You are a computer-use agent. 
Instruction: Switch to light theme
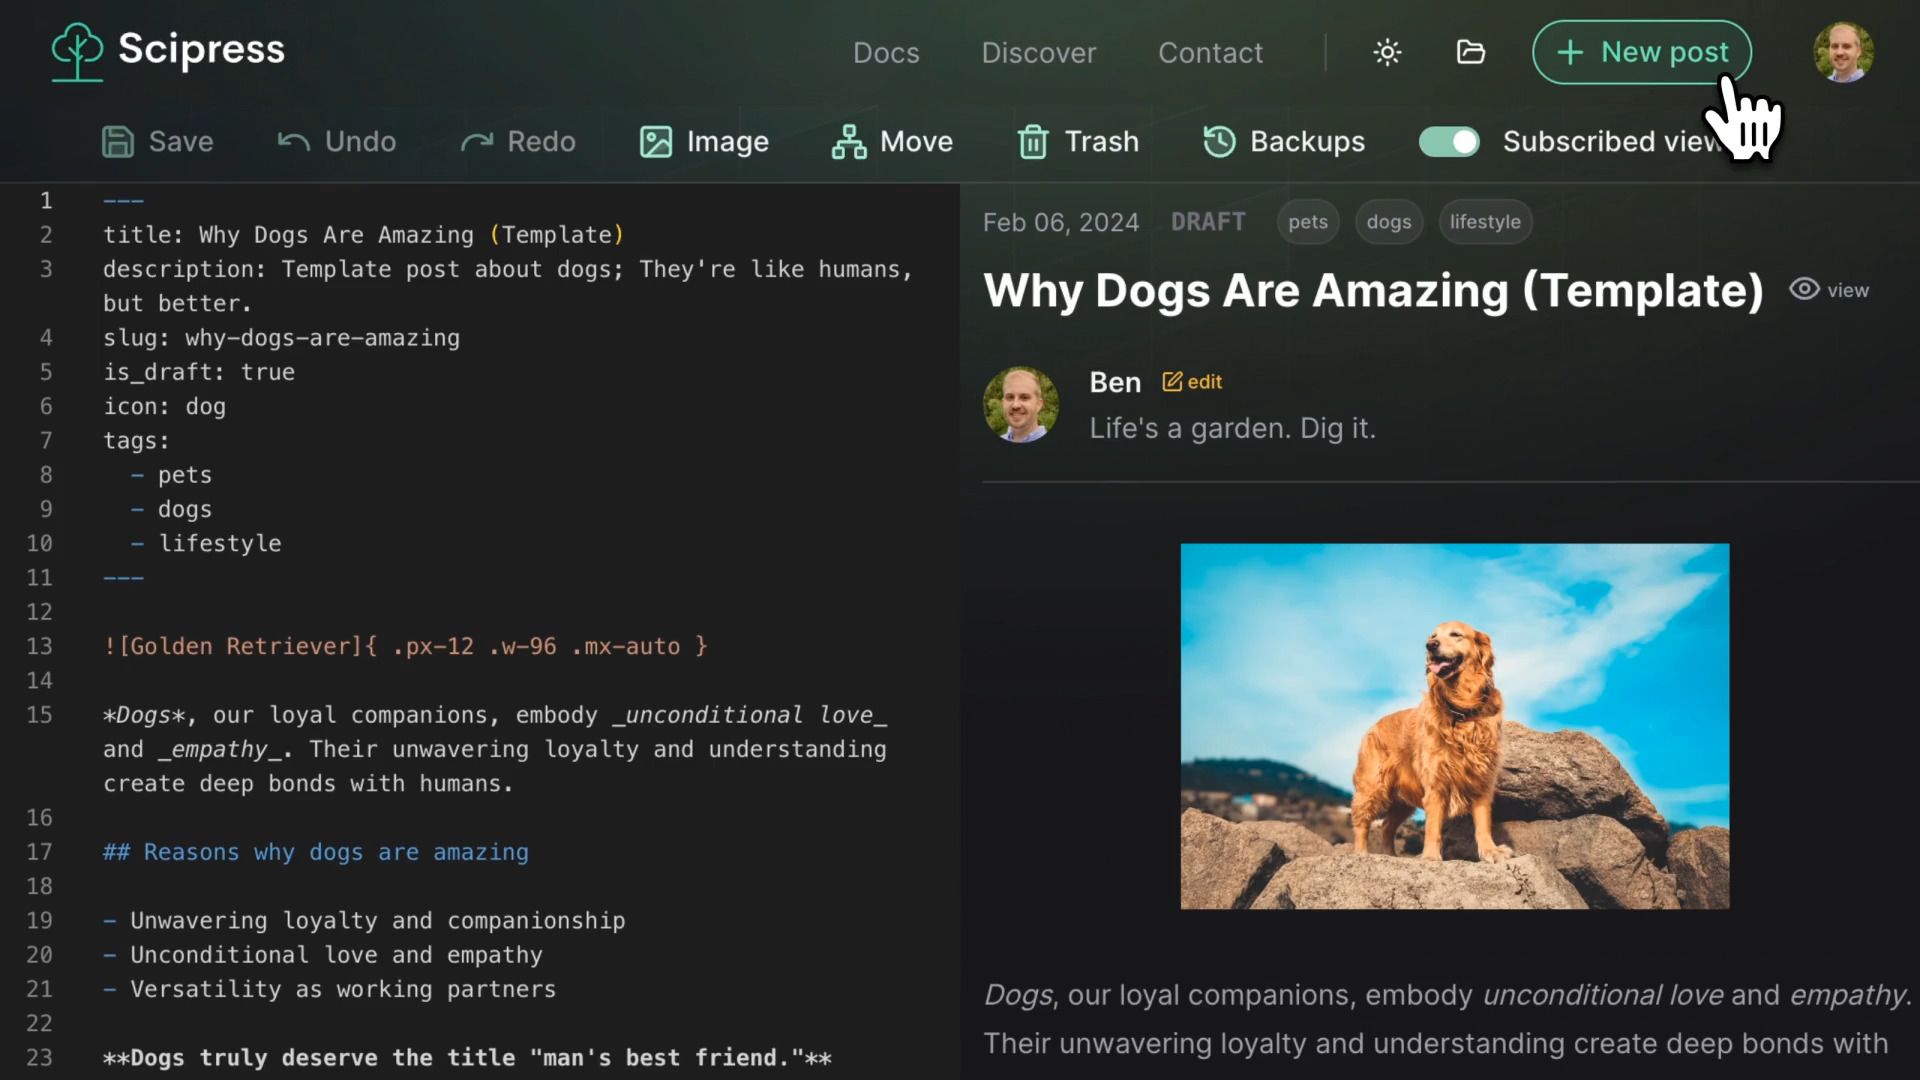click(1387, 52)
